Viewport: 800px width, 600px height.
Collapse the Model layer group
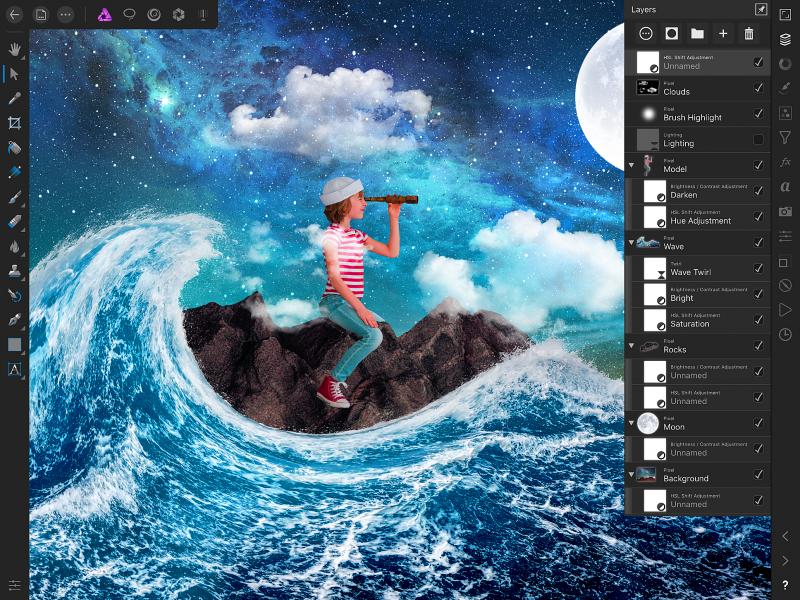[632, 165]
